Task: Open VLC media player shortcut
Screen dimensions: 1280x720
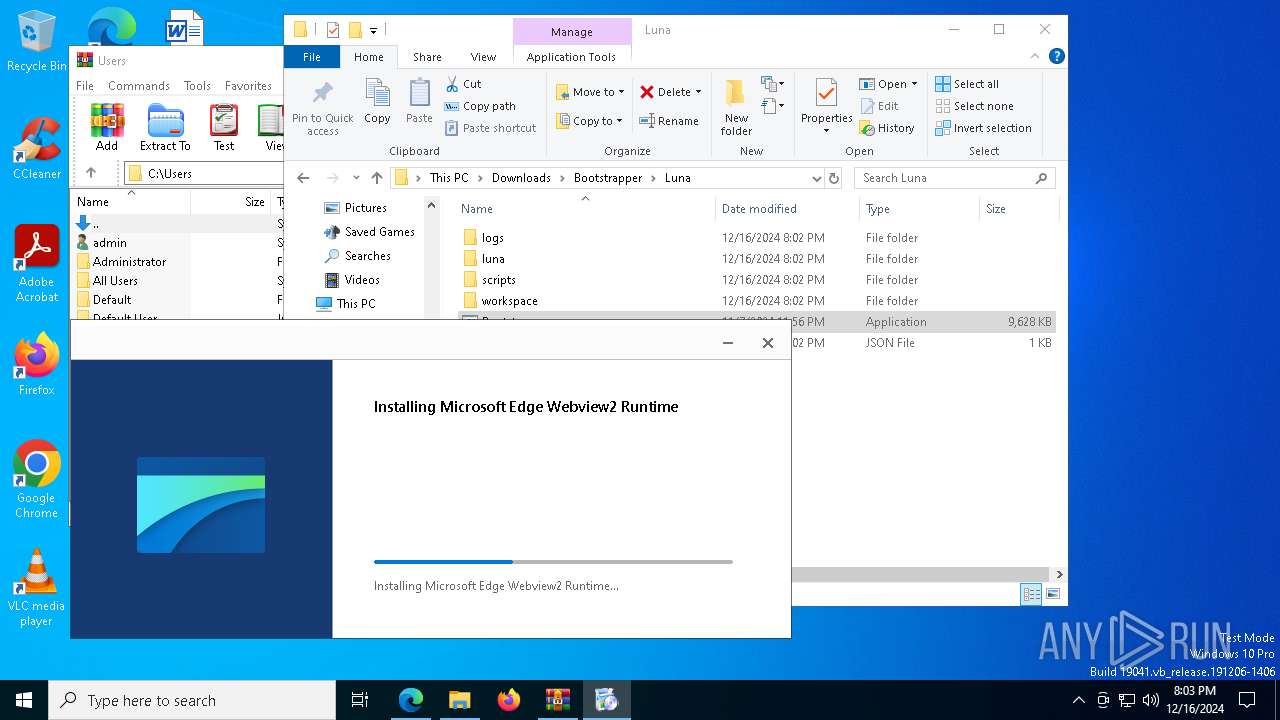Action: coord(36,588)
